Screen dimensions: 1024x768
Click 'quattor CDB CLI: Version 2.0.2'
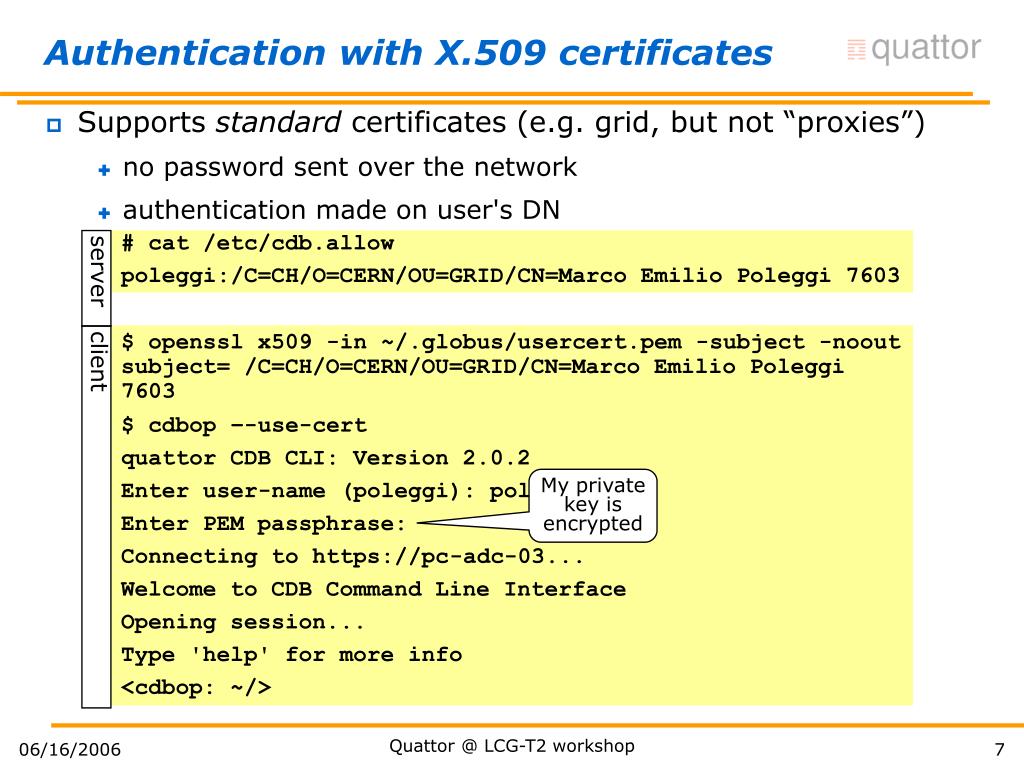(x=326, y=458)
